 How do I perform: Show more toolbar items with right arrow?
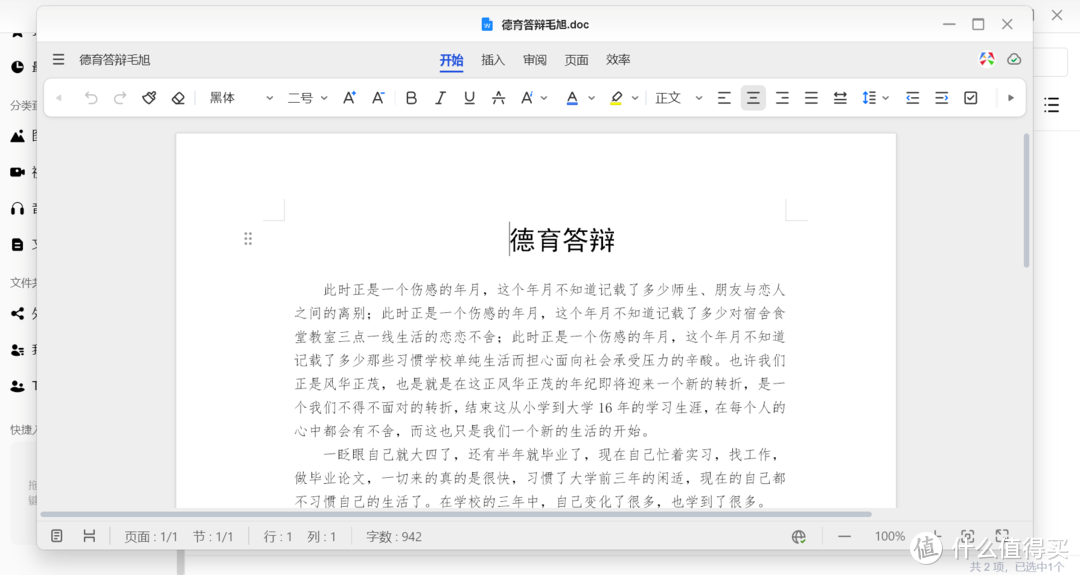pos(1011,98)
